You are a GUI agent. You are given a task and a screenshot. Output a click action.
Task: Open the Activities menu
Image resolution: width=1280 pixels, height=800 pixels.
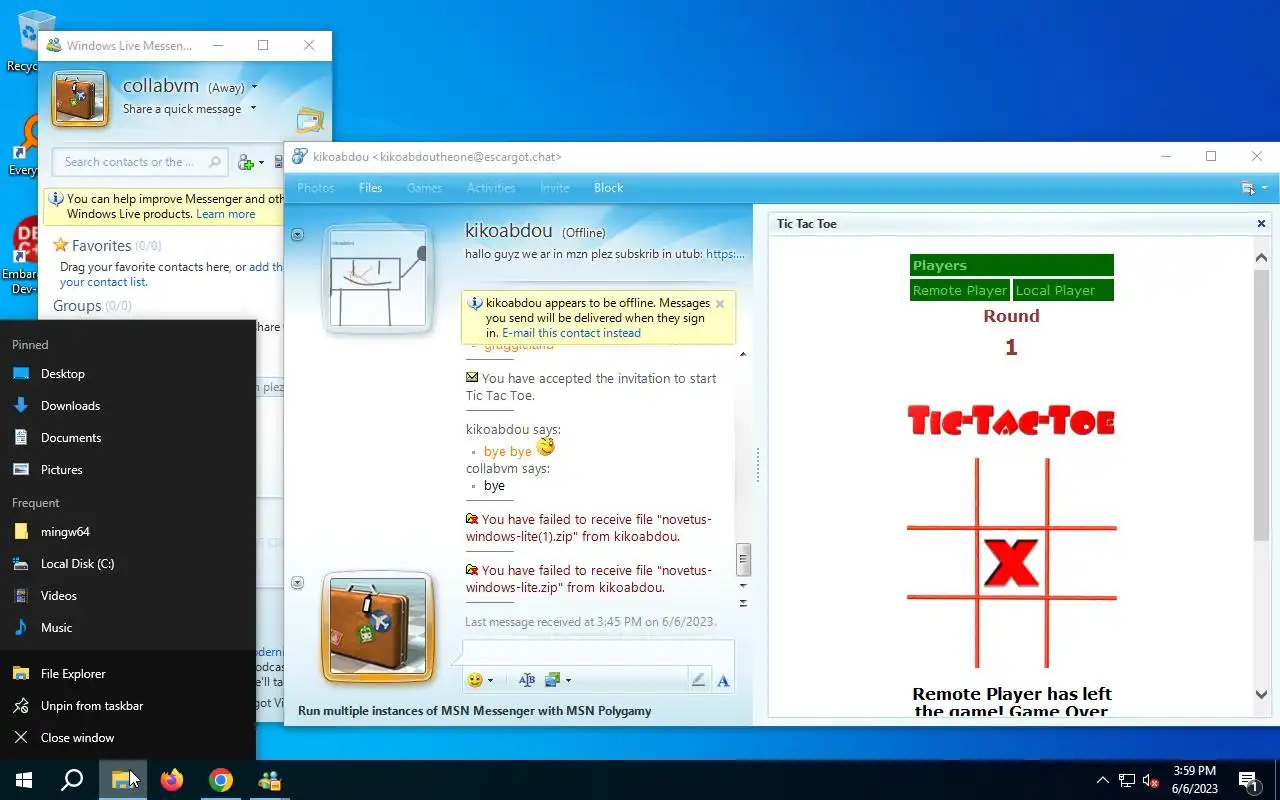coord(491,188)
